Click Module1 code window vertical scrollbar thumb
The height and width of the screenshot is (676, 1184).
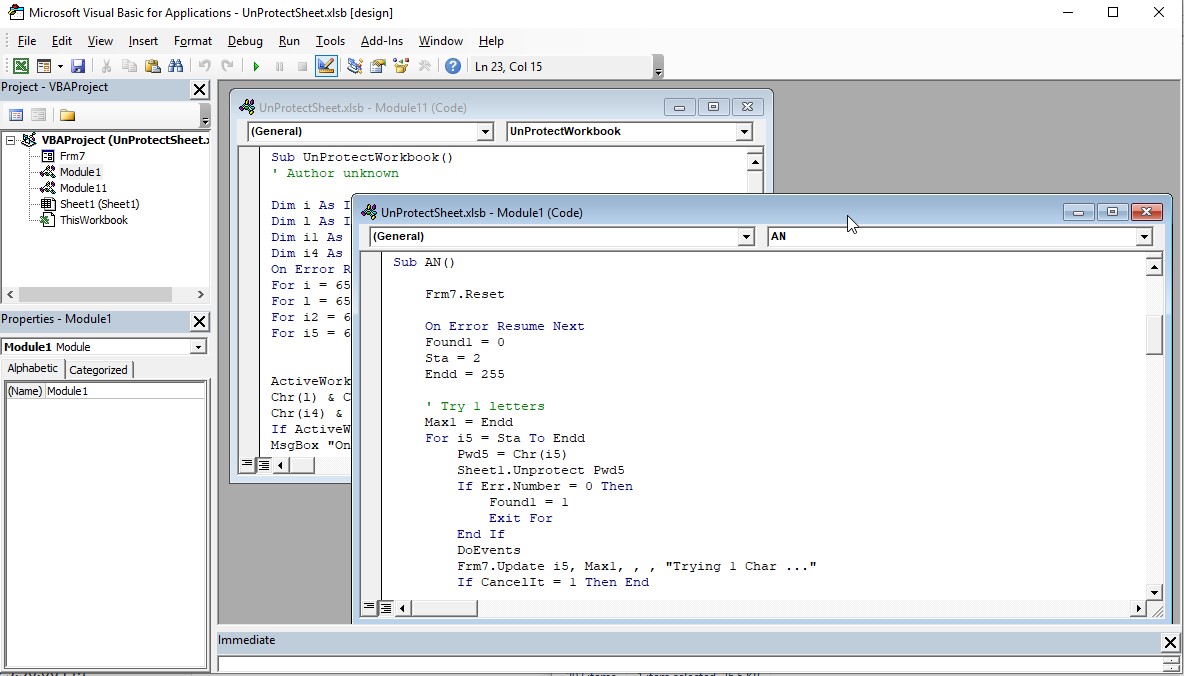pos(1154,334)
